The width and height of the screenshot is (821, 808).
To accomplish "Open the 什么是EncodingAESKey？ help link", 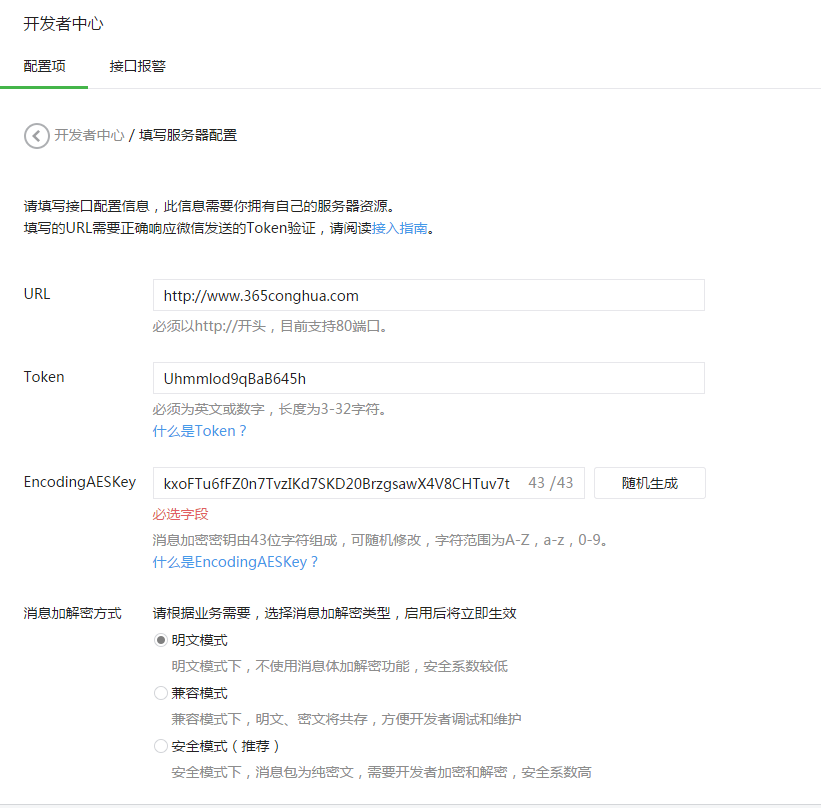I will 235,562.
